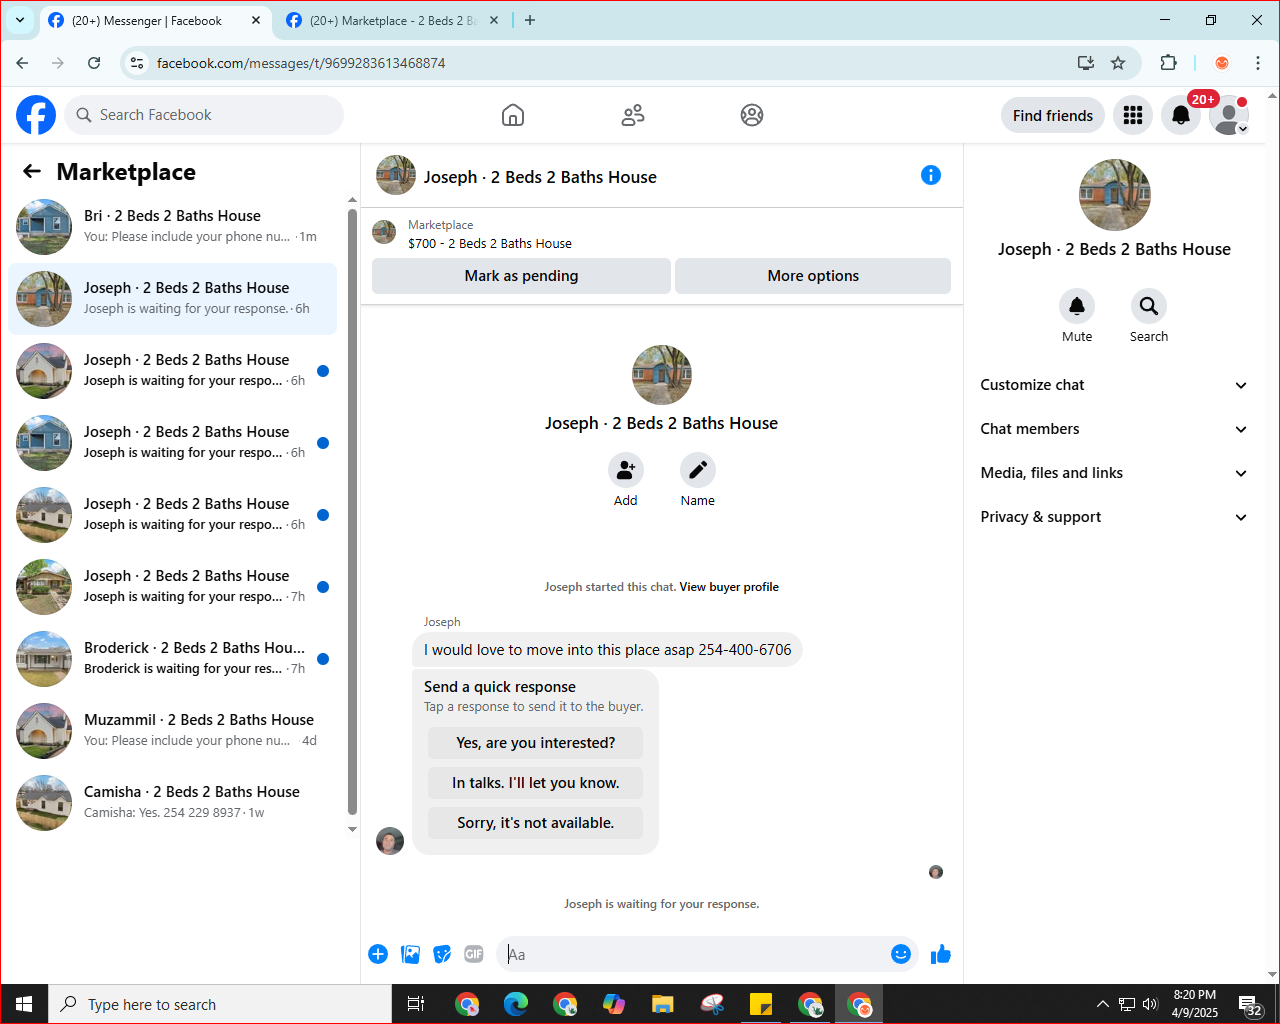Click the taskbar 'Type here to search' box
The image size is (1280, 1024).
pos(220,1004)
